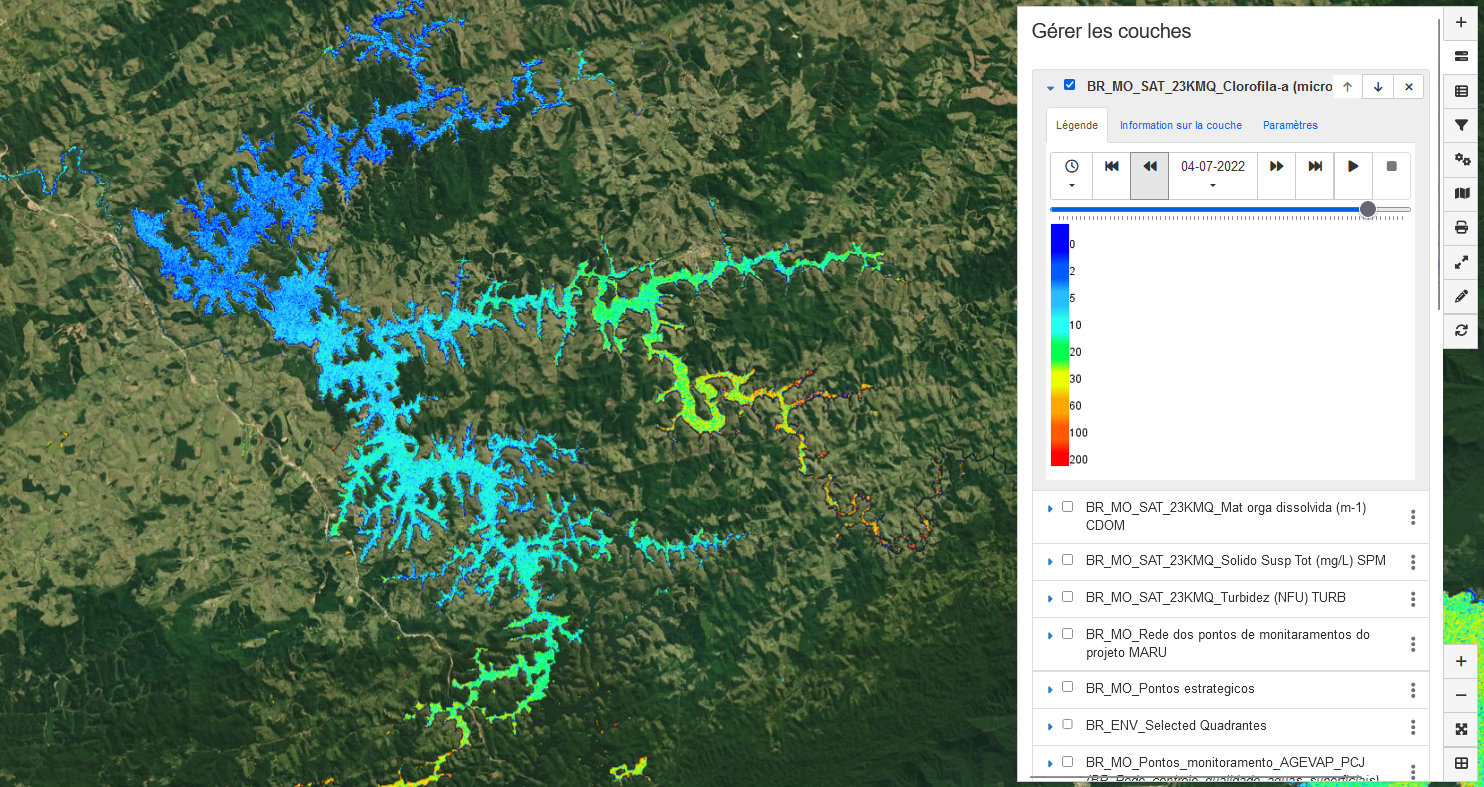Move Clorofila-a layer down with arrow
The height and width of the screenshot is (787, 1484).
(1378, 87)
